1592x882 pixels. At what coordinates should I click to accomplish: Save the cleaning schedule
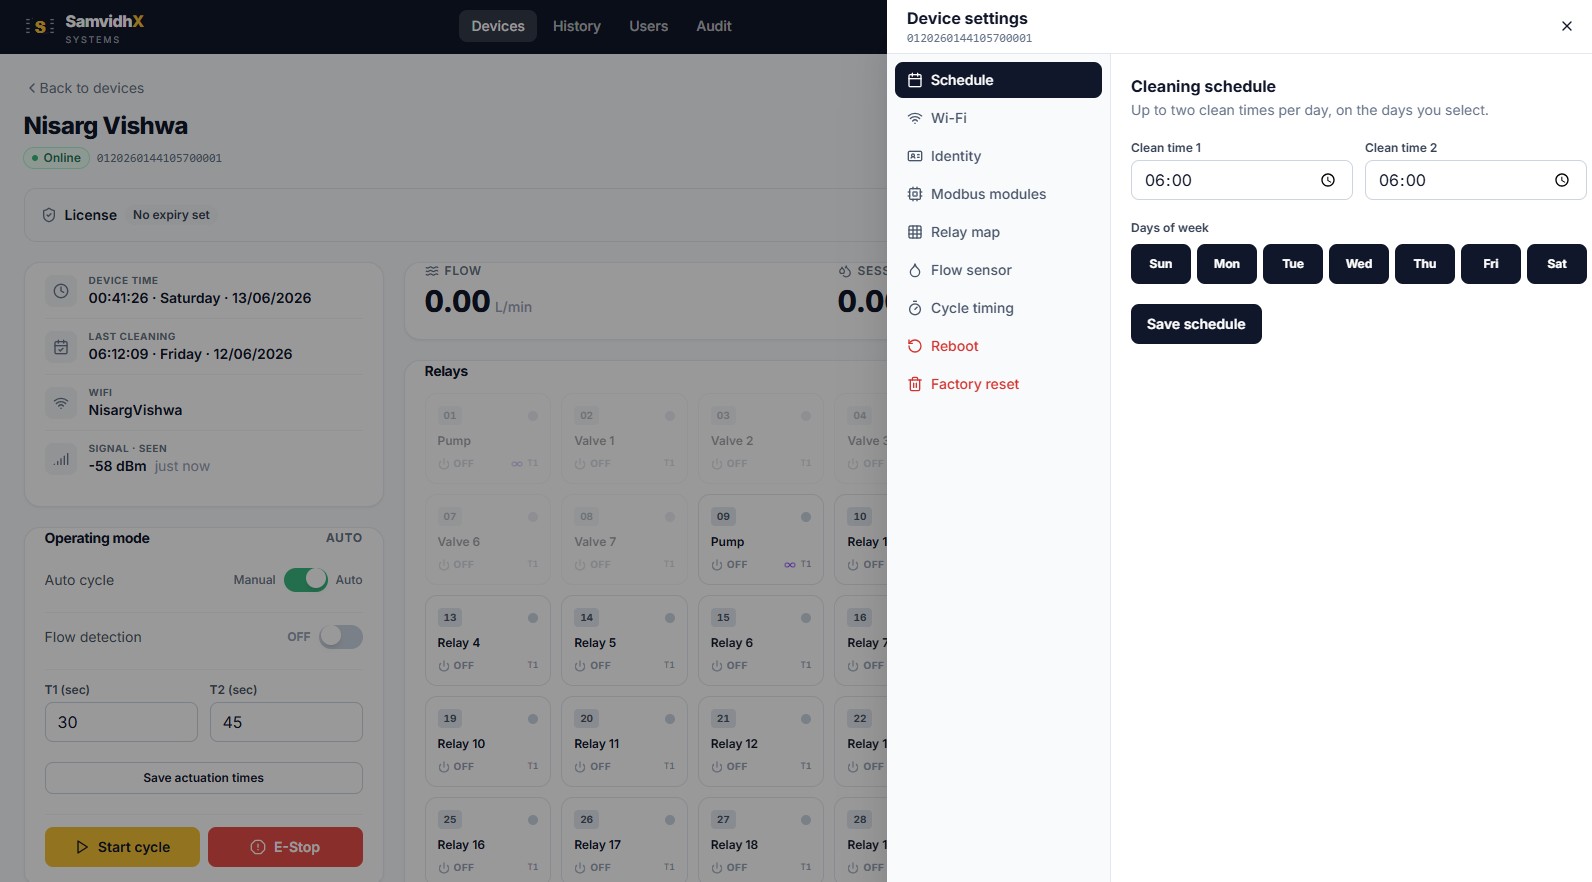tap(1196, 324)
